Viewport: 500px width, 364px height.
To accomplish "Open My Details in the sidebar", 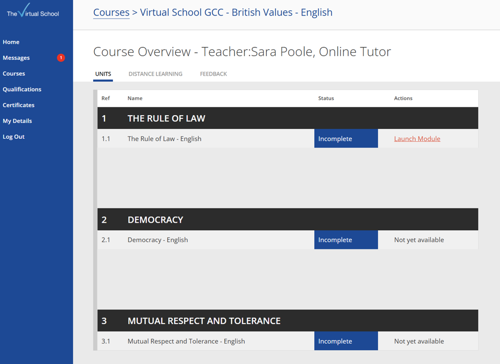I will point(17,121).
